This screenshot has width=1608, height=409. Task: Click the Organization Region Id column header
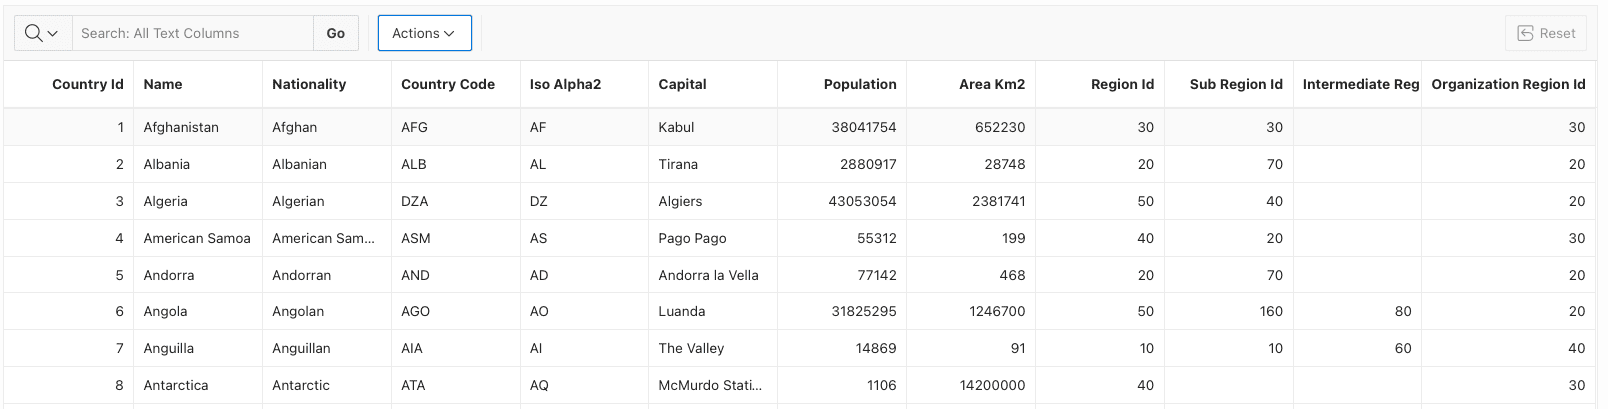point(1508,84)
